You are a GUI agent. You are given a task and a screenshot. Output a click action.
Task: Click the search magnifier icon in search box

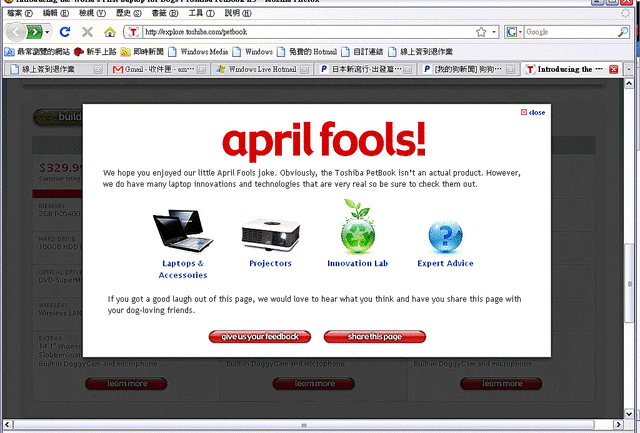626,32
